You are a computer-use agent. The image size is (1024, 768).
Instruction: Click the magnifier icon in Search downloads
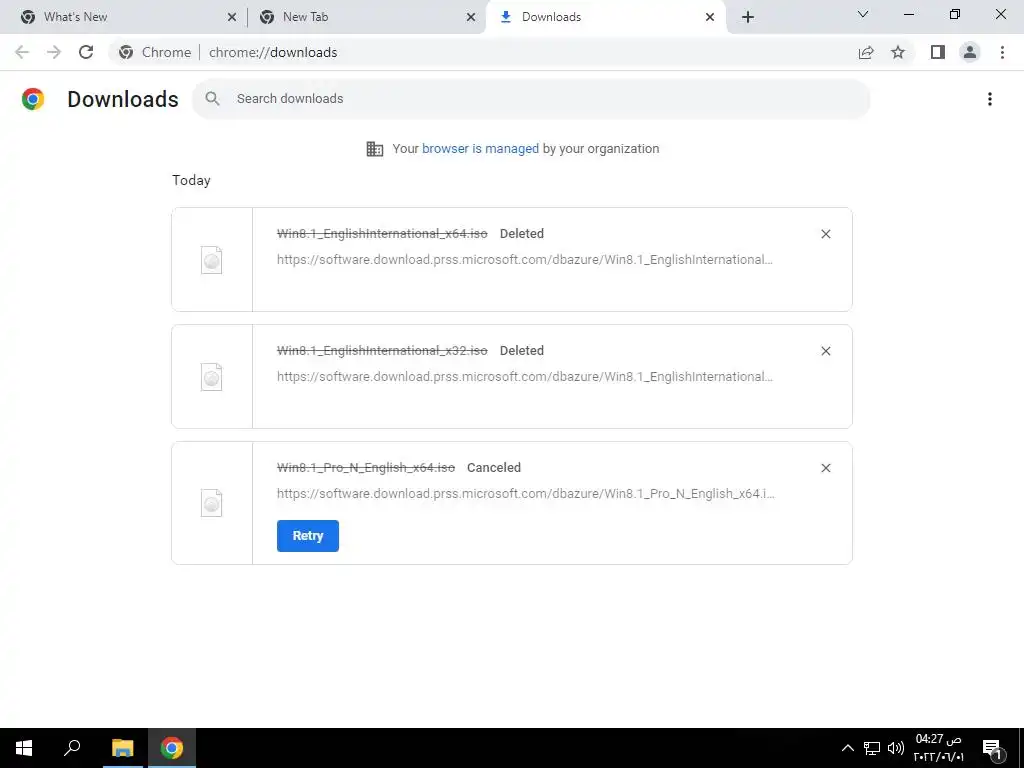(212, 99)
